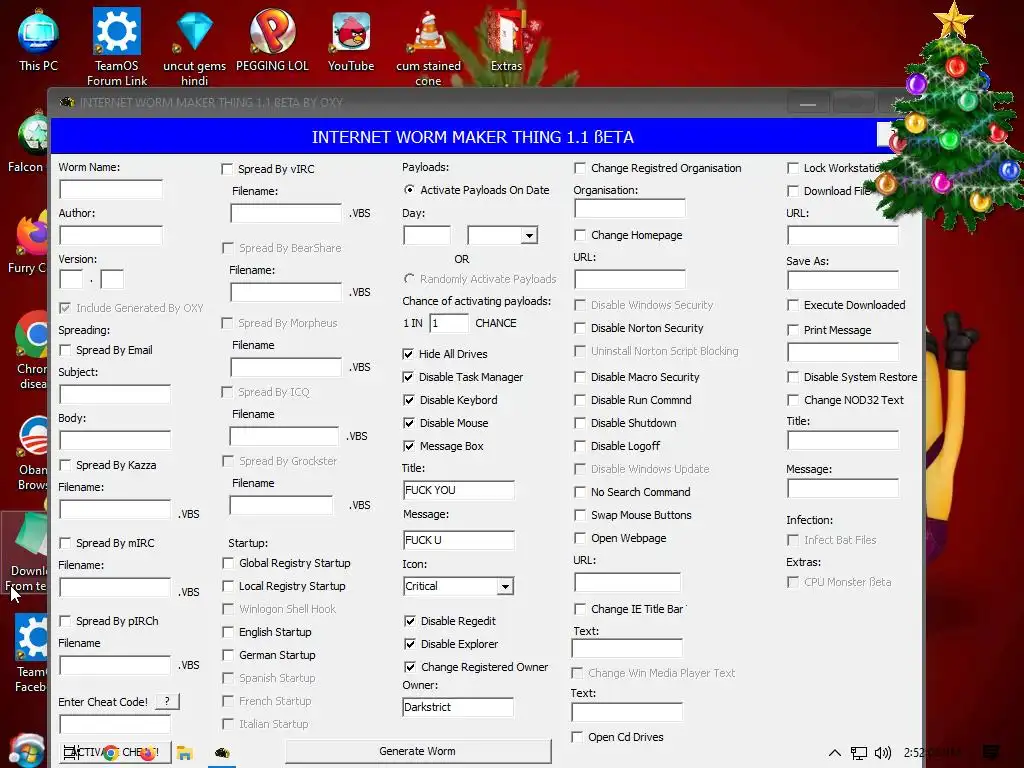Click the cheat code question mark button
The image size is (1024, 768).
click(x=167, y=701)
